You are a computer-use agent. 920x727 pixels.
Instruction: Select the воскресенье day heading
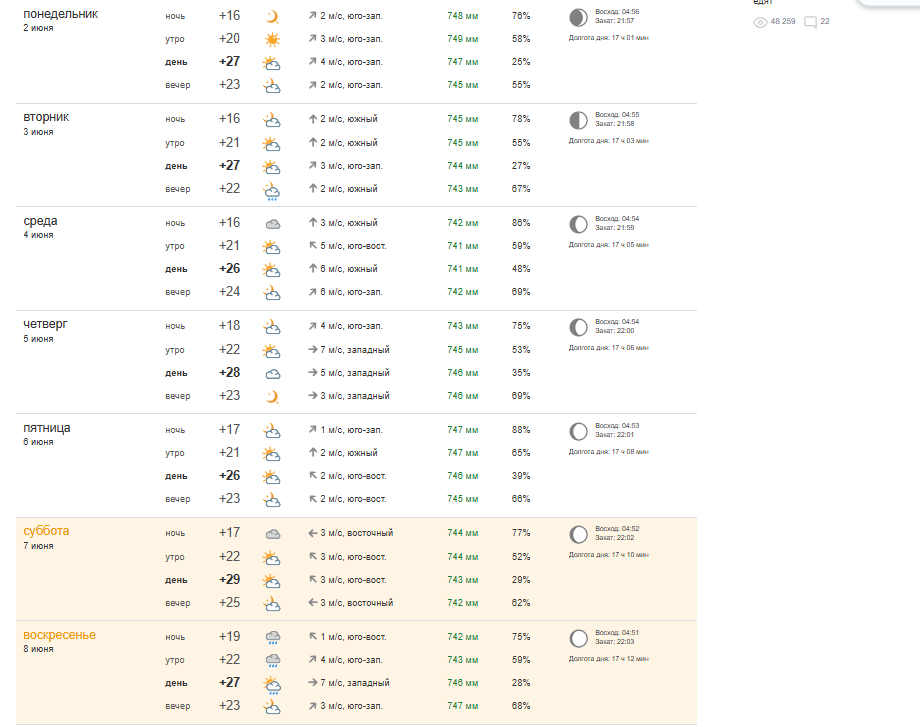(59, 635)
